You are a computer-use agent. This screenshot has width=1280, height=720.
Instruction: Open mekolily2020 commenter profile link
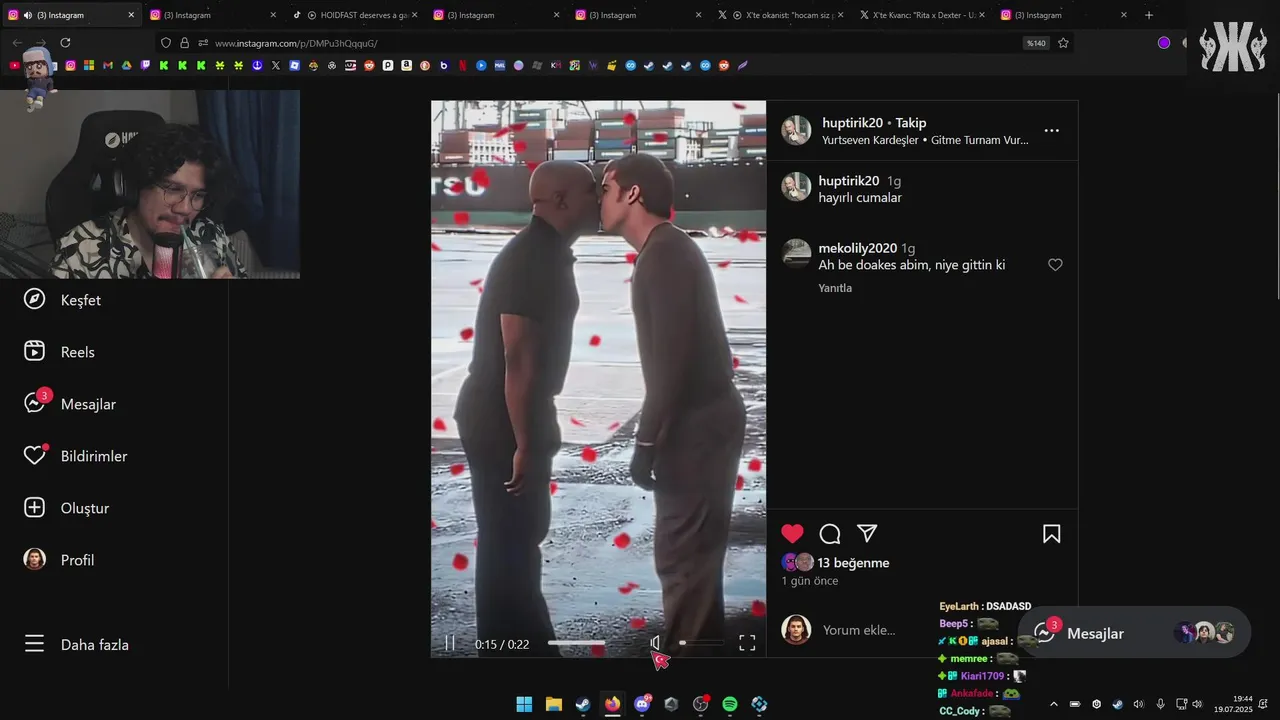(858, 248)
